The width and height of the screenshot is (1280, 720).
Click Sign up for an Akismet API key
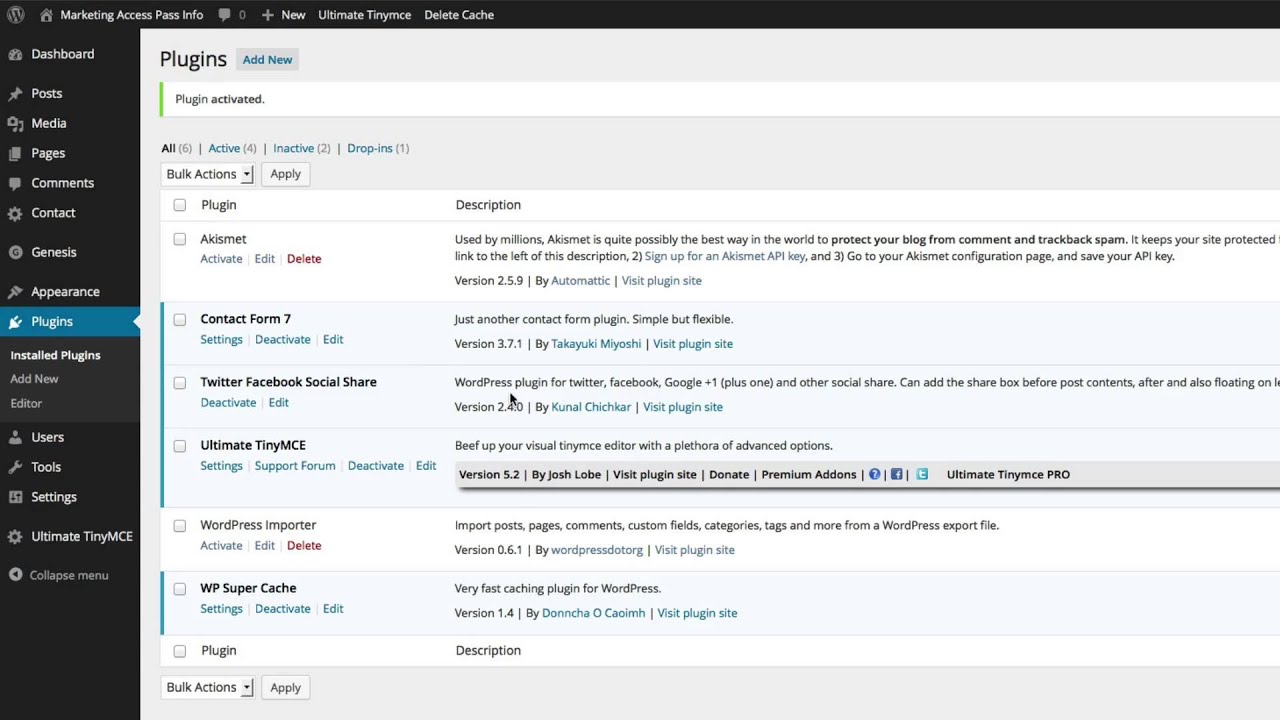[725, 257]
